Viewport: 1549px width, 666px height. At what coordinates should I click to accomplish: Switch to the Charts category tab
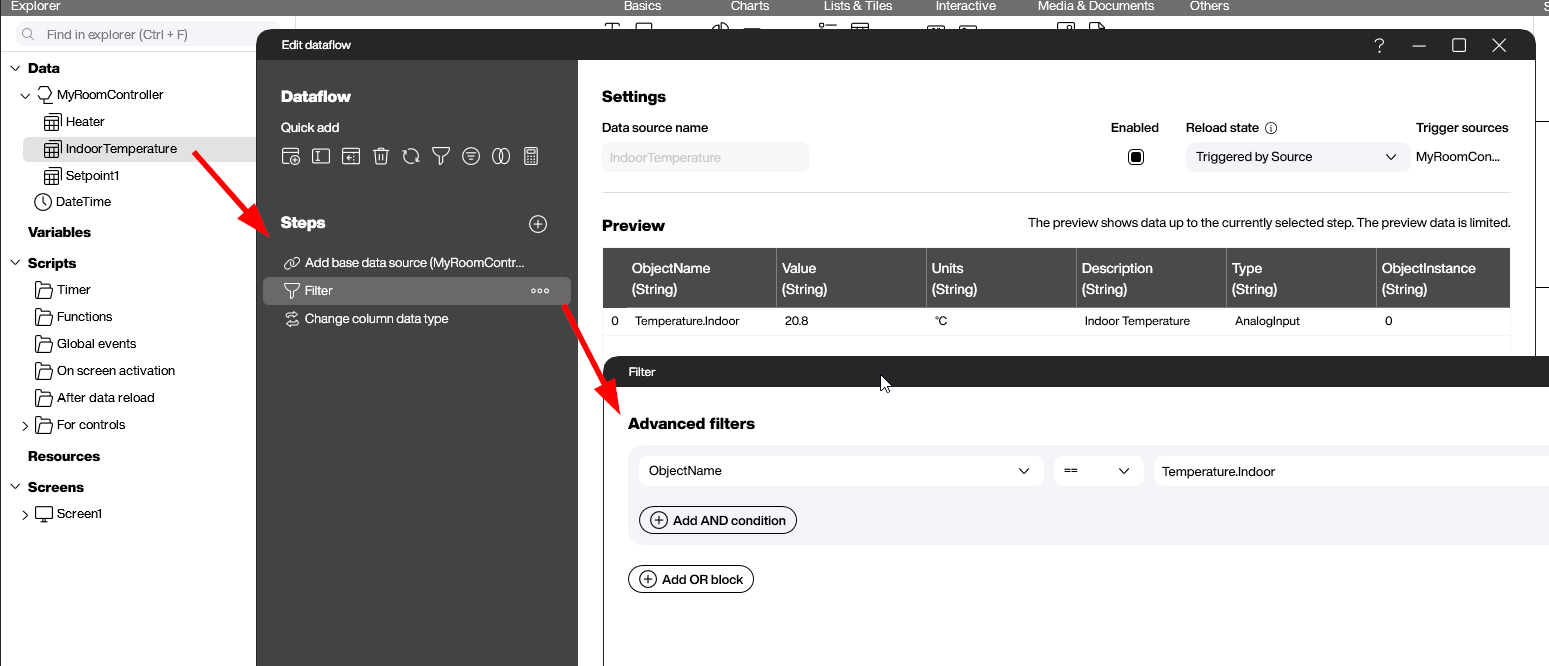click(x=749, y=6)
